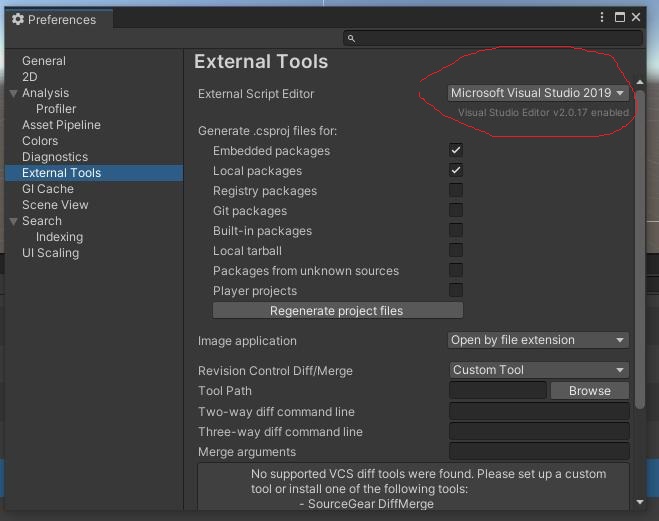659x521 pixels.
Task: Focus the preferences search field
Action: pyautogui.click(x=493, y=39)
